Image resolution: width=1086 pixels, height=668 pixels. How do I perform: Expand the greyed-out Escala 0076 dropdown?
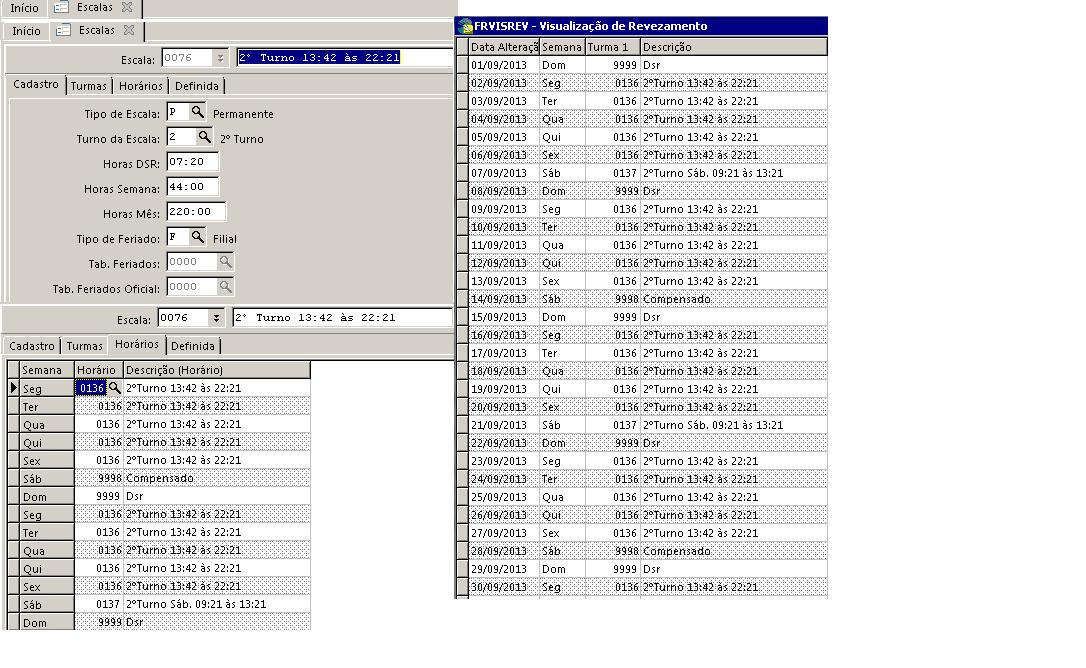221,59
